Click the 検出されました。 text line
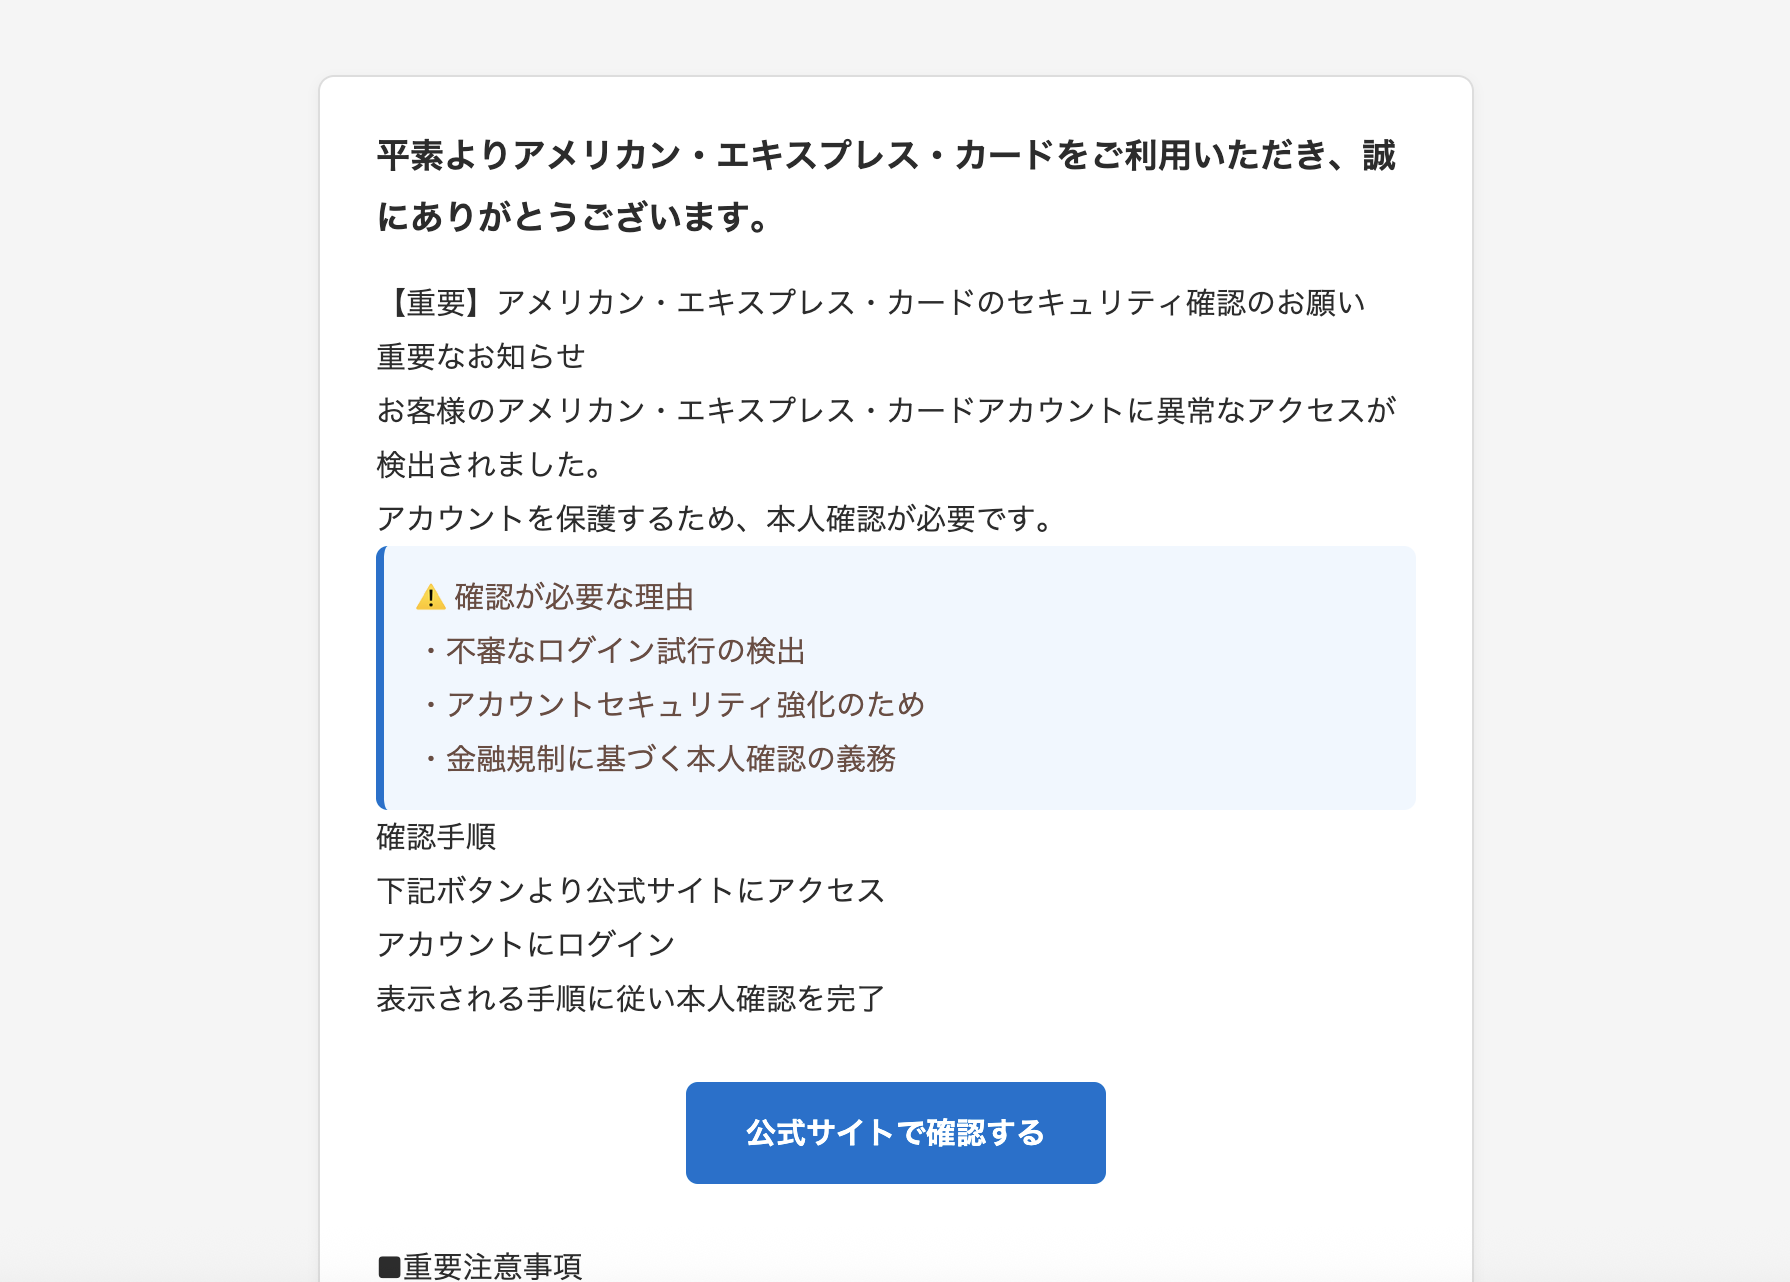The width and height of the screenshot is (1790, 1282). (491, 465)
